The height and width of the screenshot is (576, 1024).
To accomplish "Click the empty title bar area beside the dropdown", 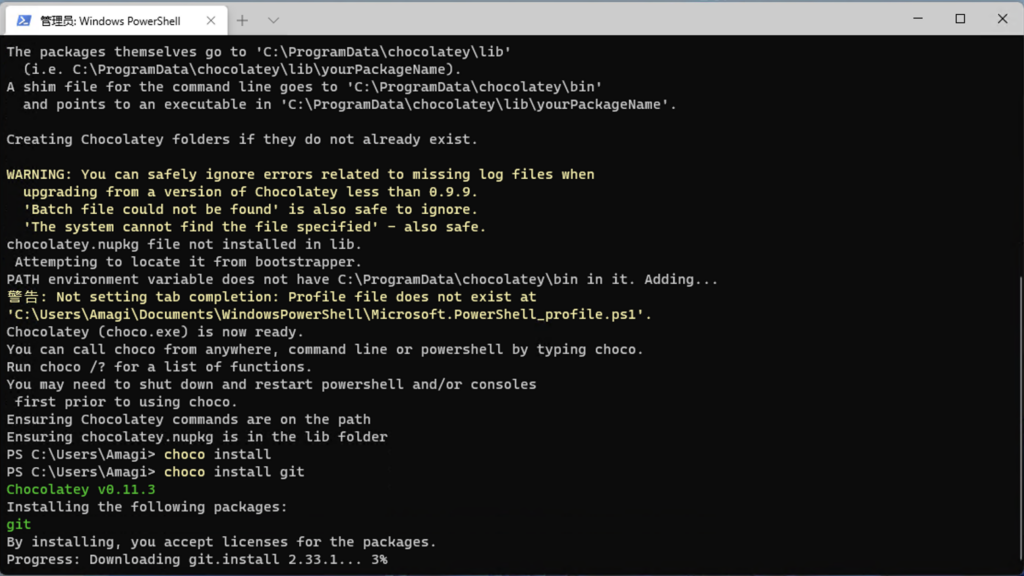I will click(588, 19).
